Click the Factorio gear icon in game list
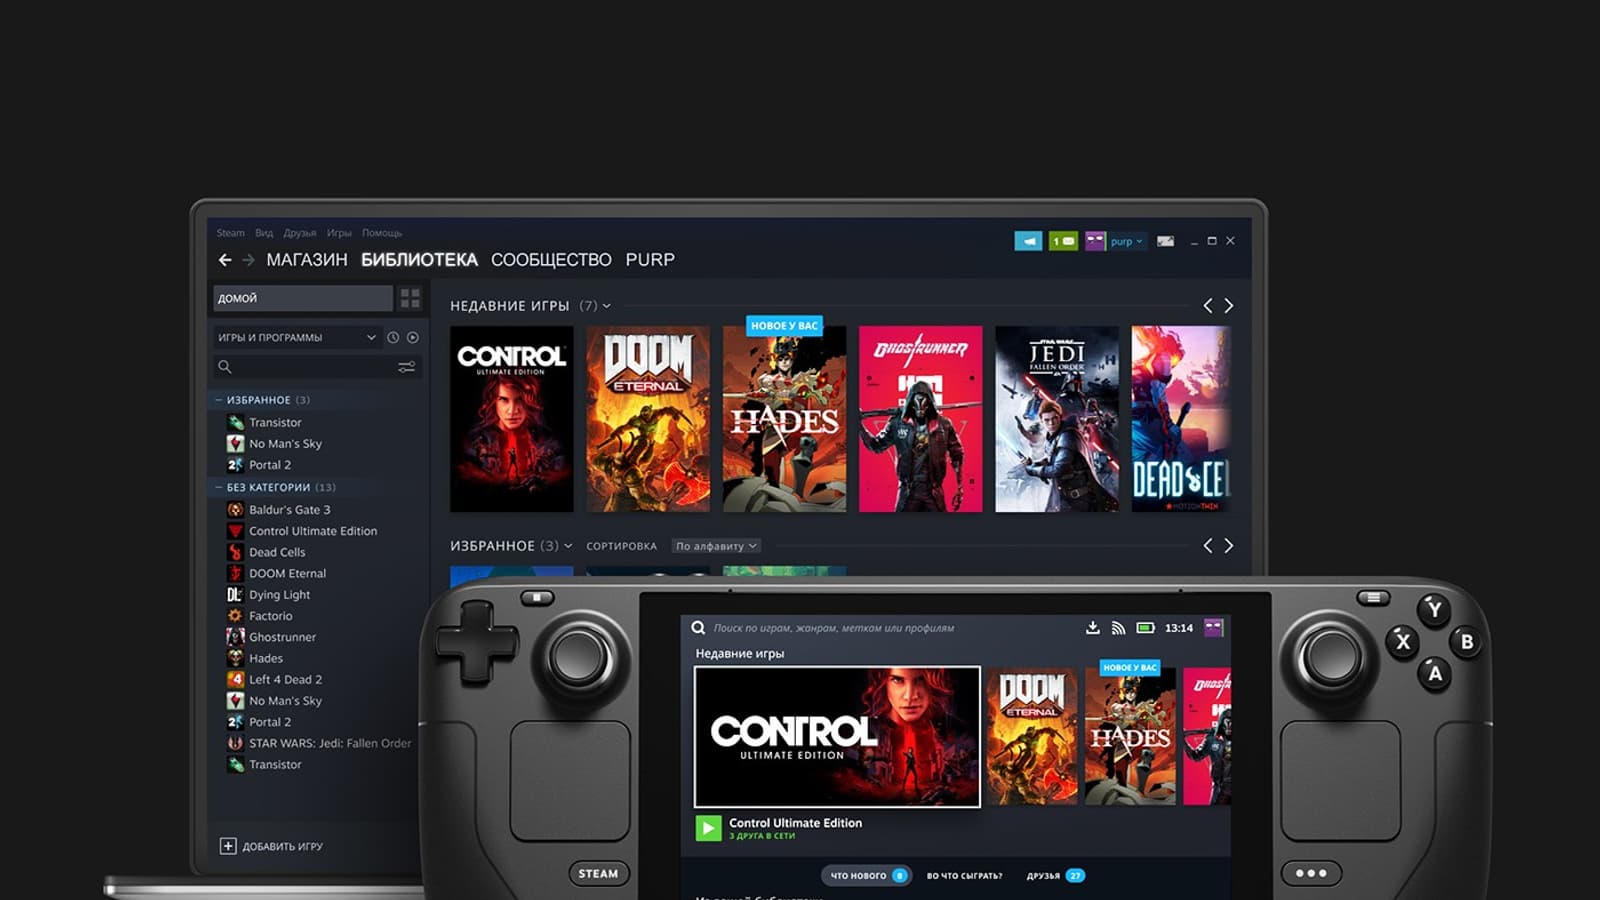This screenshot has height=900, width=1600. 235,616
